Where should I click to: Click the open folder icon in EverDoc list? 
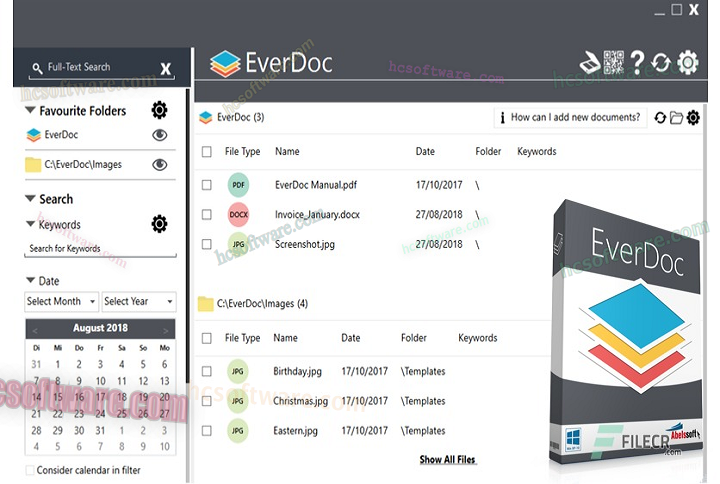coord(676,118)
